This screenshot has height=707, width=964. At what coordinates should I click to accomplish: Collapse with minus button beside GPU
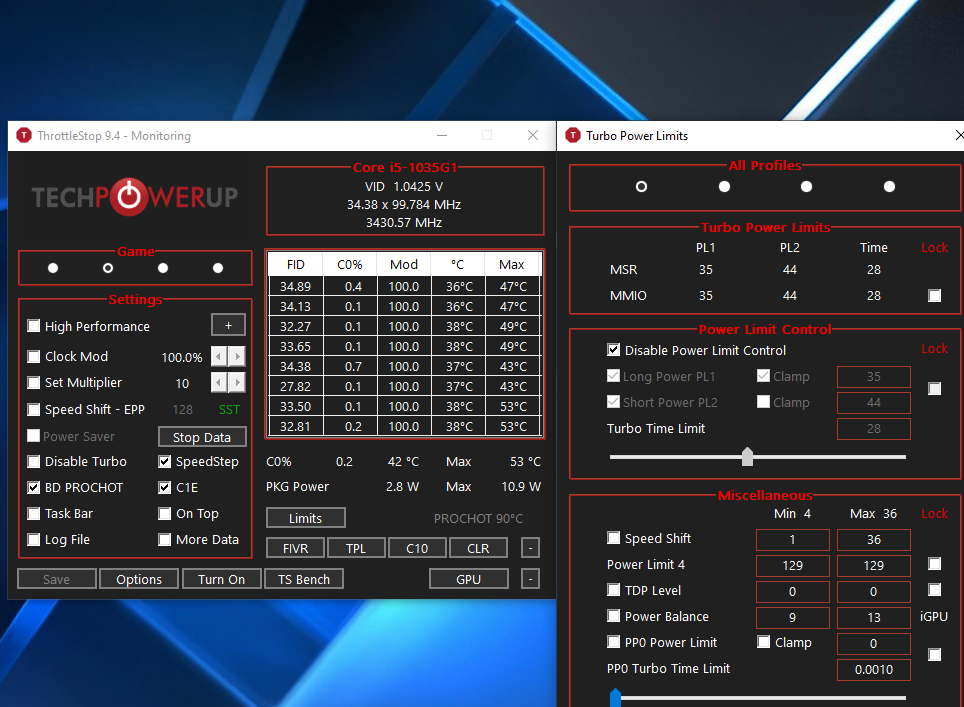click(x=530, y=579)
